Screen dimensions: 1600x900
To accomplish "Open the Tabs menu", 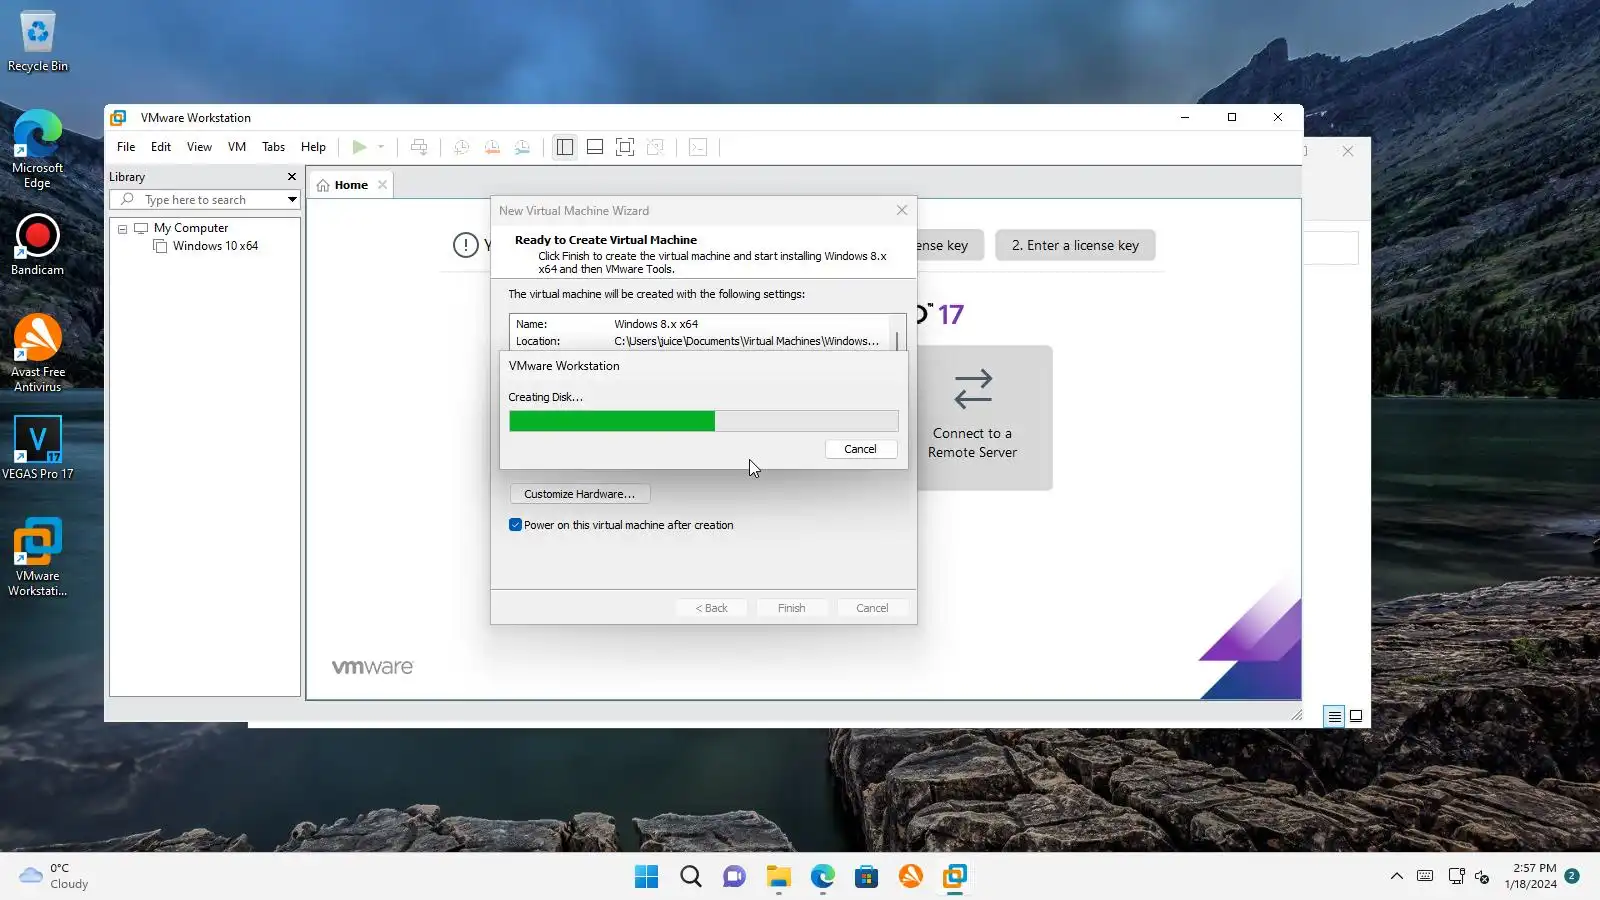I will (x=273, y=147).
